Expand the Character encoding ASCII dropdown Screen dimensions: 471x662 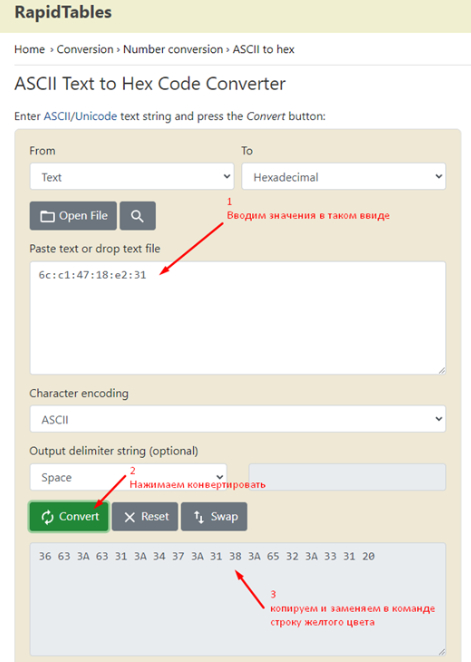[x=238, y=419]
